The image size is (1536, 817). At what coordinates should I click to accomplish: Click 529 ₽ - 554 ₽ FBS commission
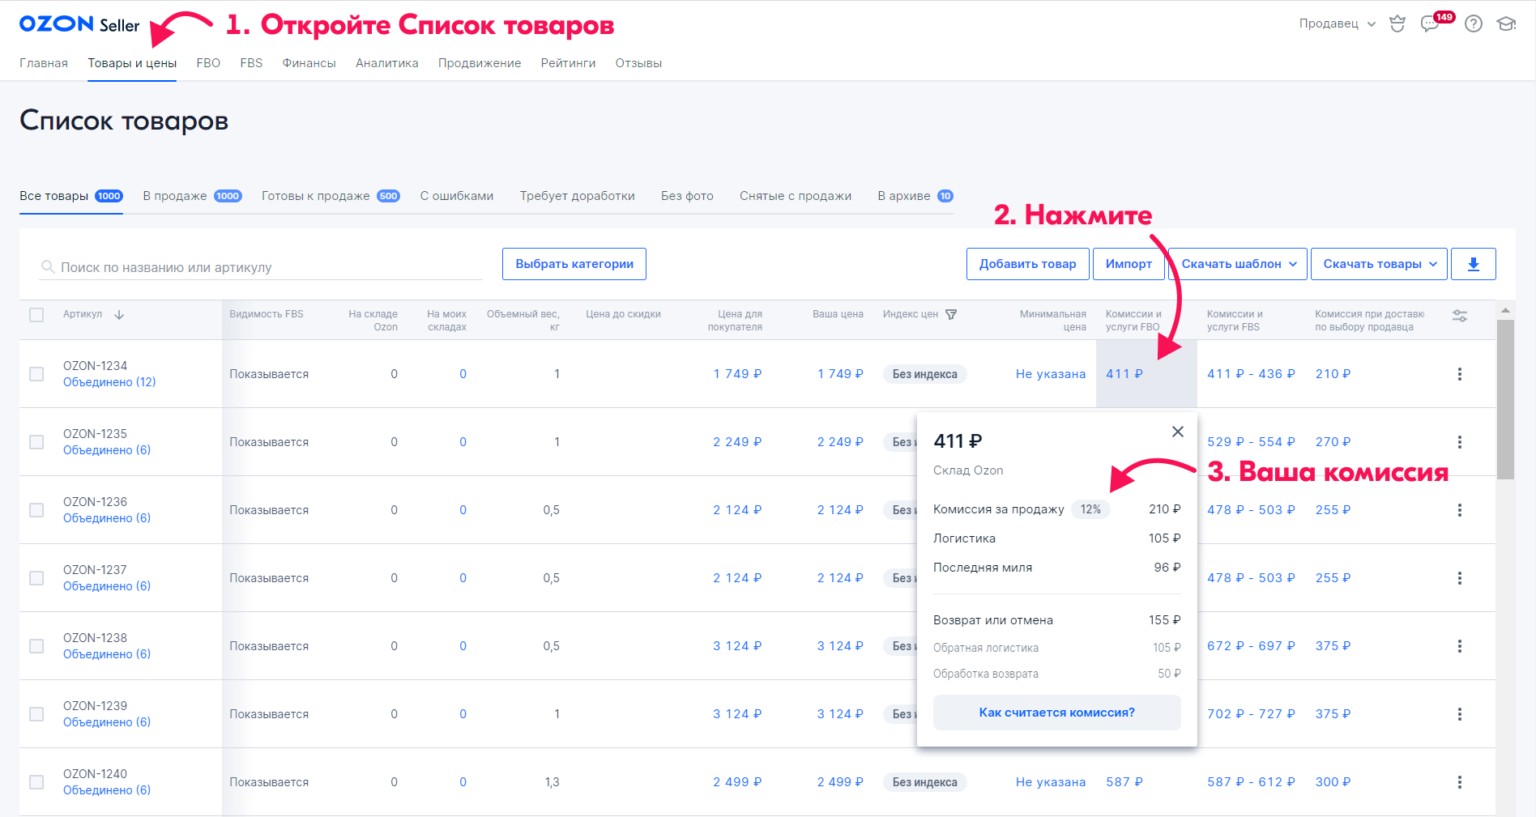pos(1251,442)
